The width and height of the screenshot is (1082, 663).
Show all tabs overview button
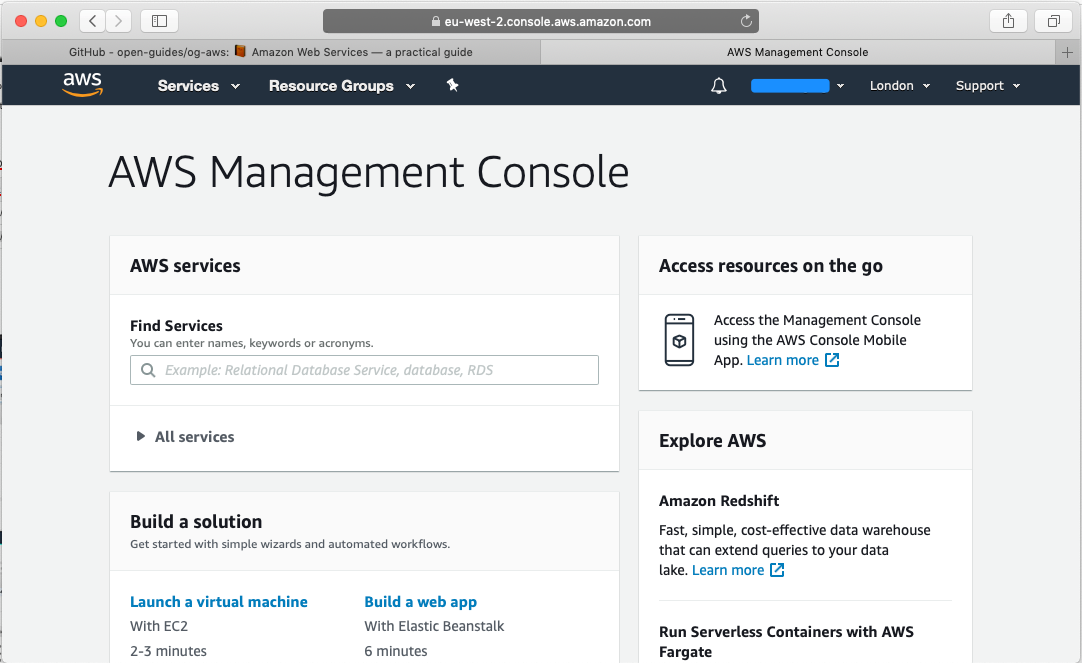point(1053,21)
